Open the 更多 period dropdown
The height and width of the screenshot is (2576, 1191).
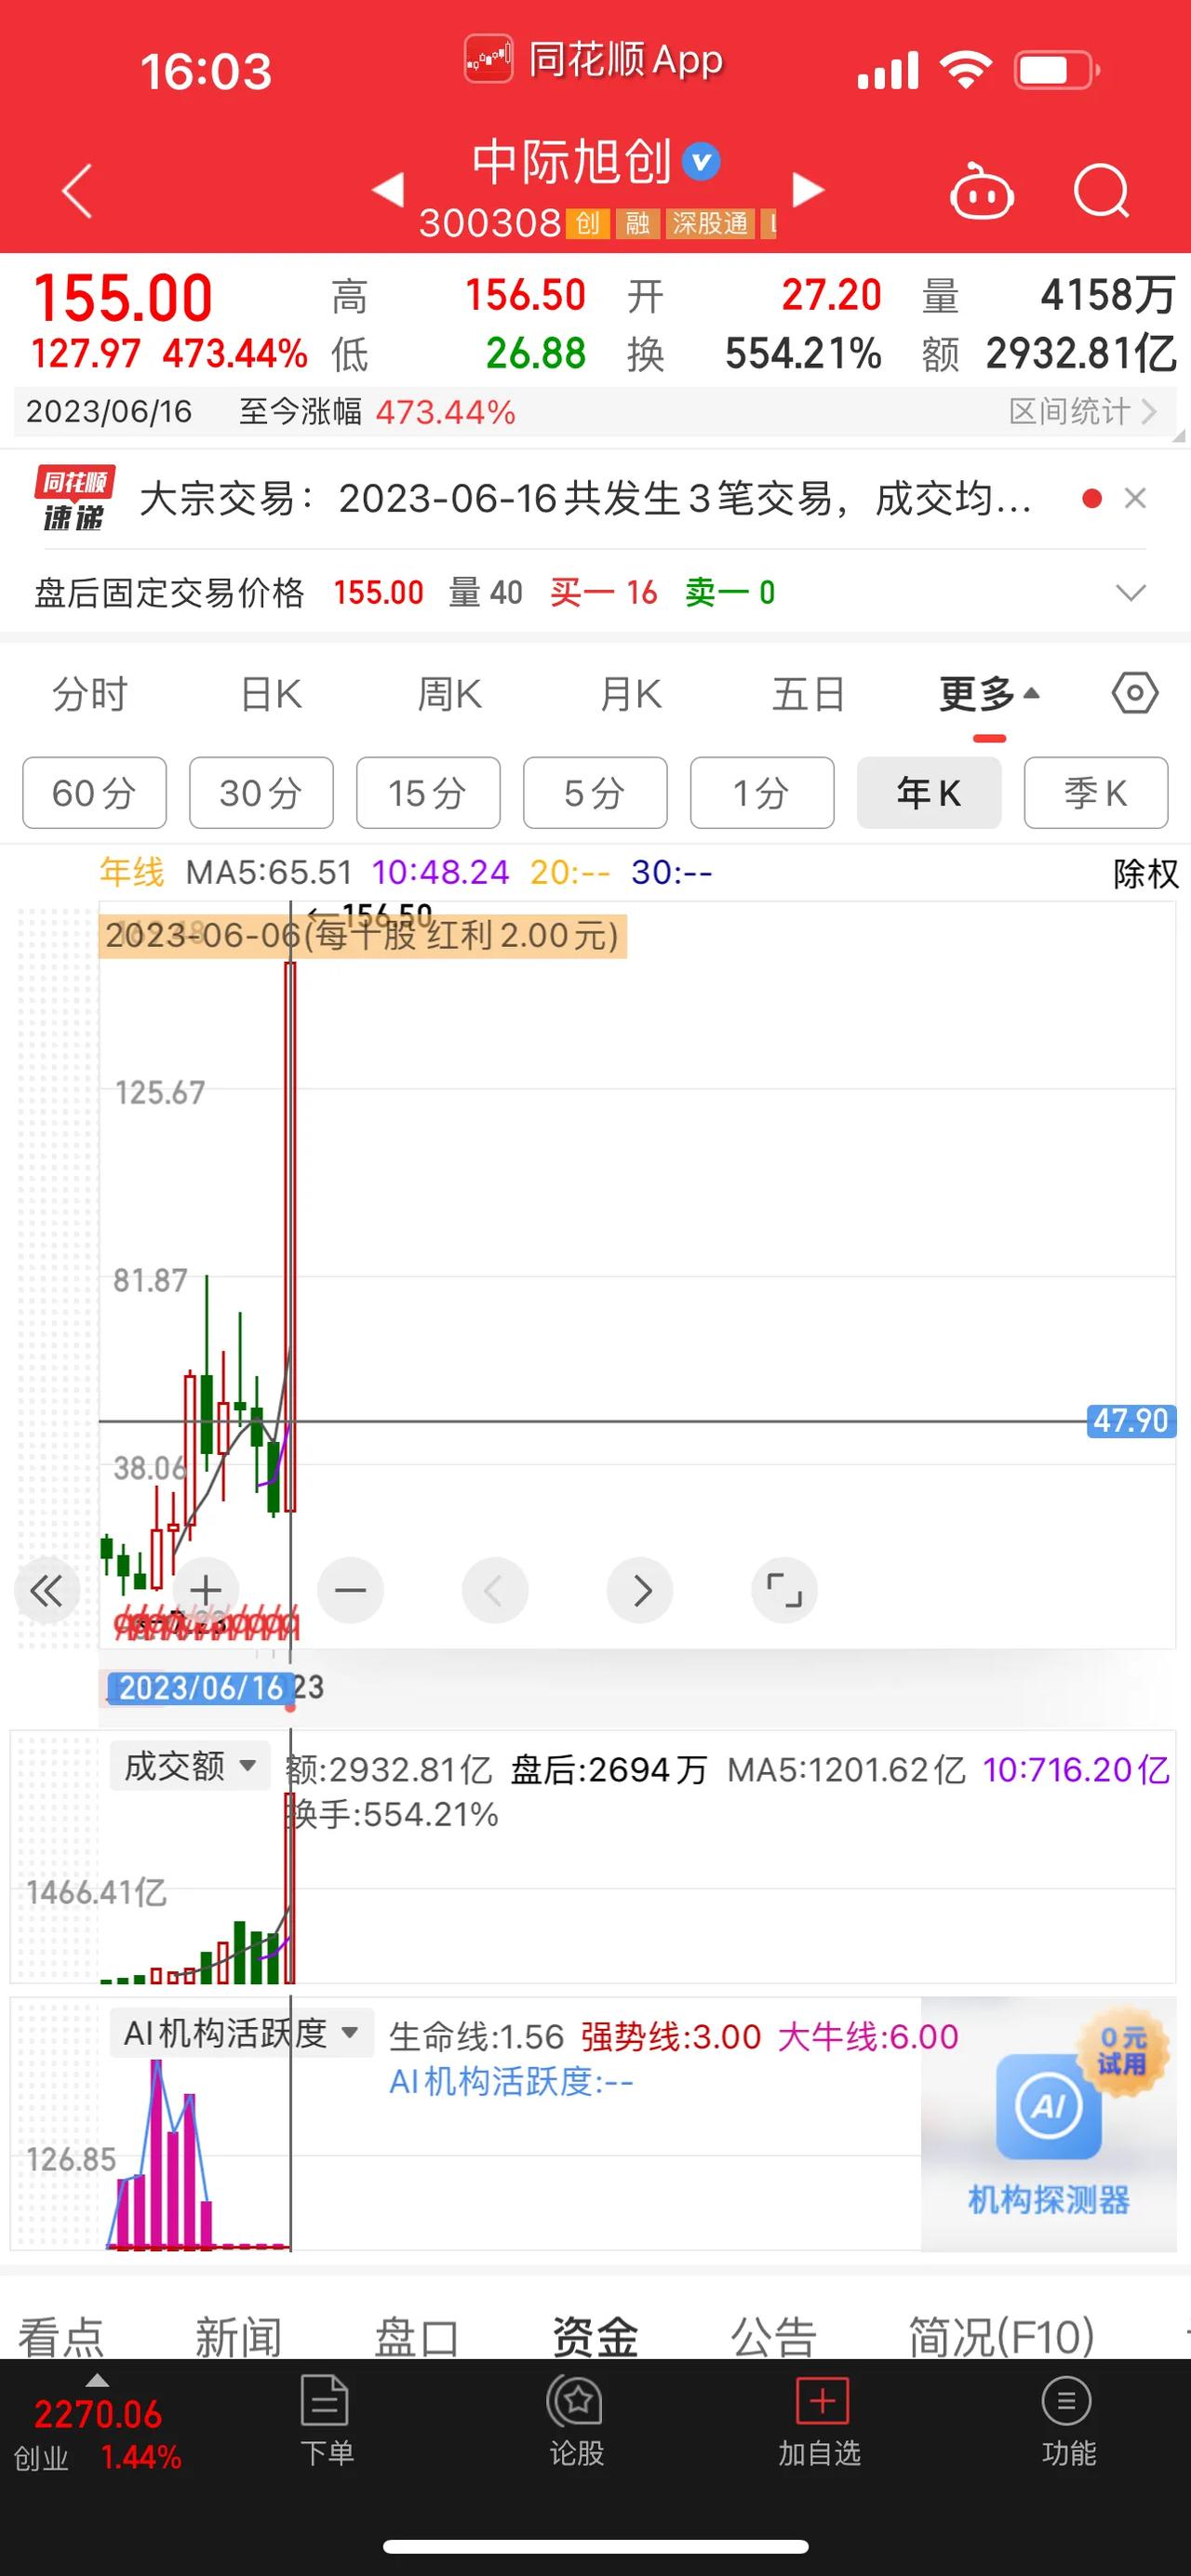tap(989, 693)
